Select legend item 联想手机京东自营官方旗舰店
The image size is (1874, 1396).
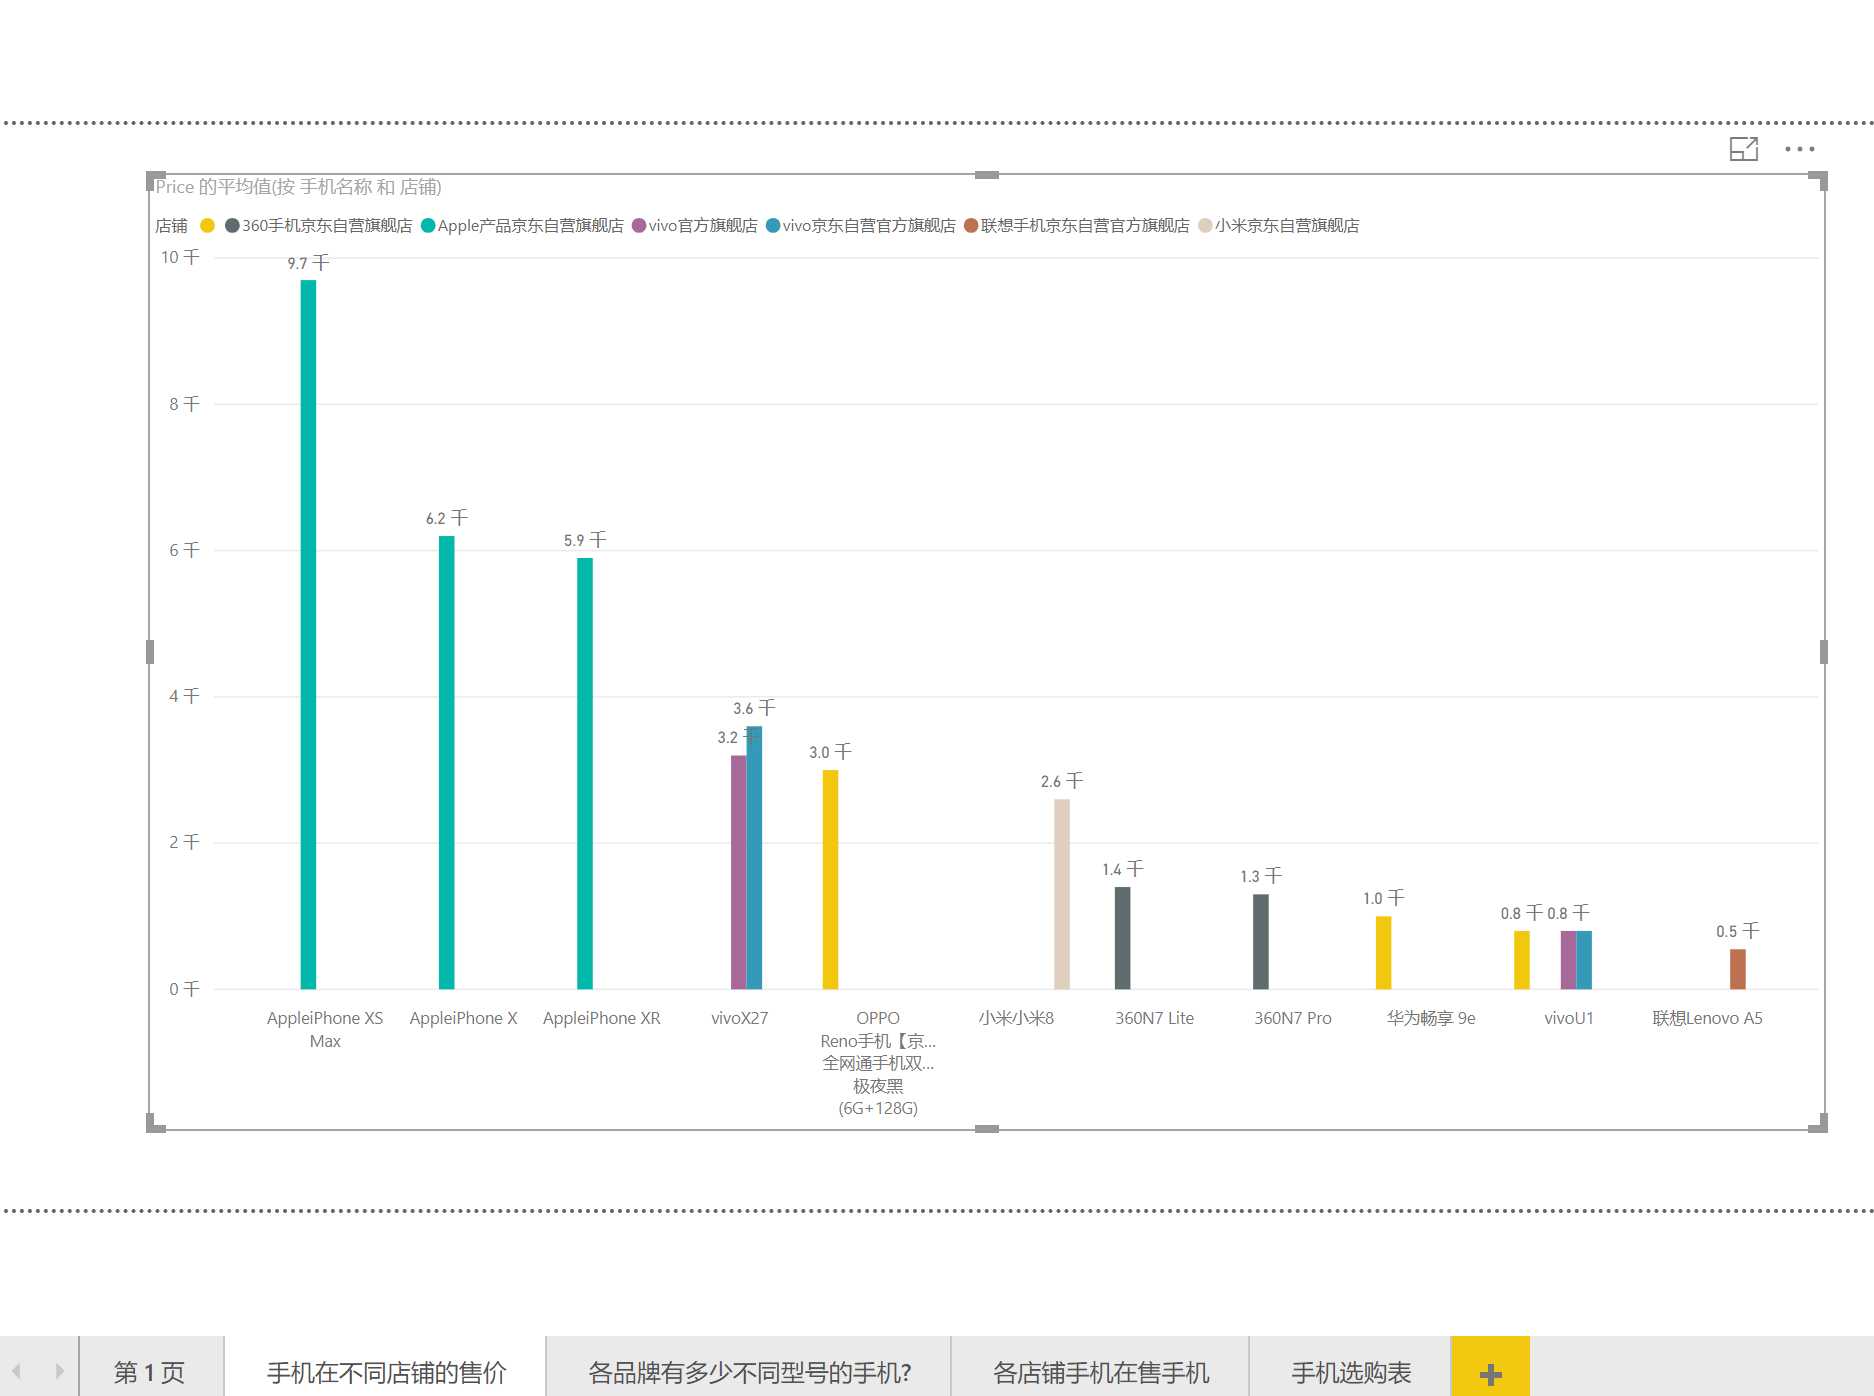point(1077,225)
